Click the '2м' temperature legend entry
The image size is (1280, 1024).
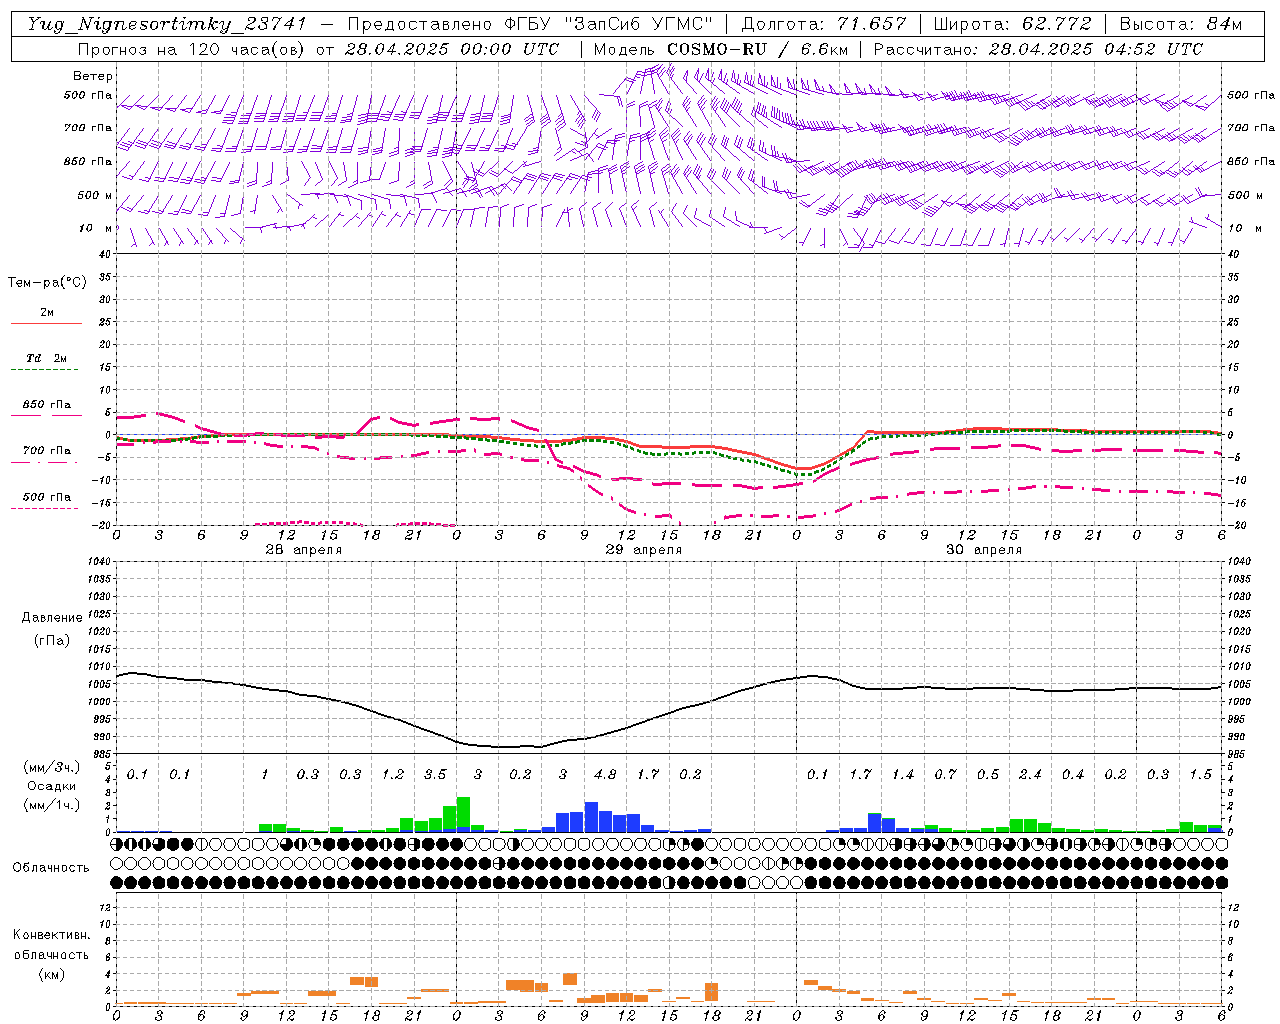tap(47, 313)
